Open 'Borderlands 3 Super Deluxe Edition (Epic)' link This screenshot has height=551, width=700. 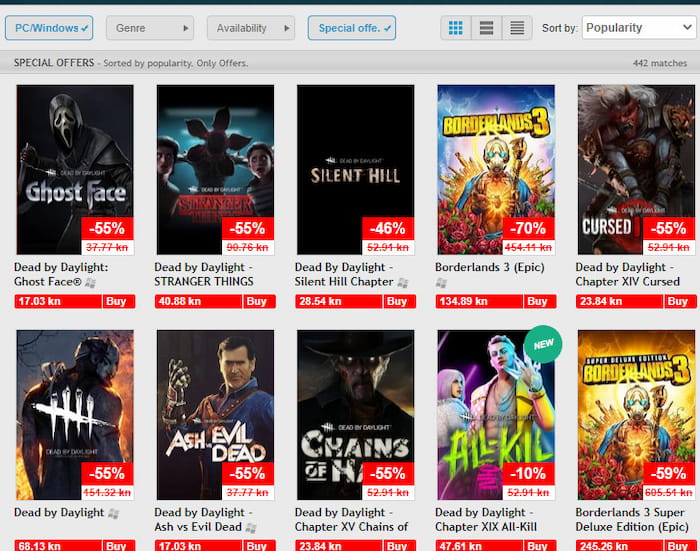(x=632, y=519)
